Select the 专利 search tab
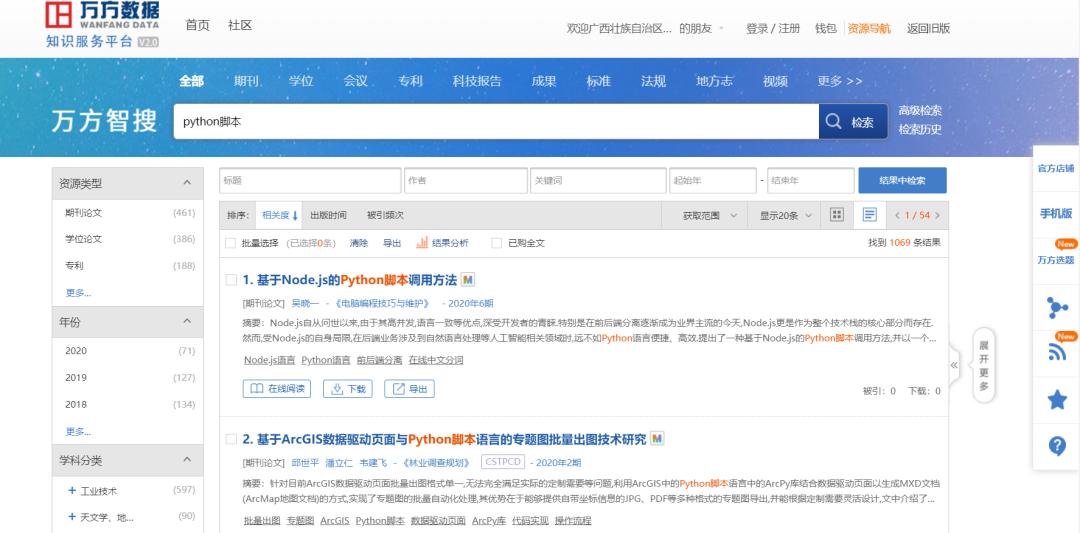This screenshot has height=533, width=1080. [x=410, y=81]
